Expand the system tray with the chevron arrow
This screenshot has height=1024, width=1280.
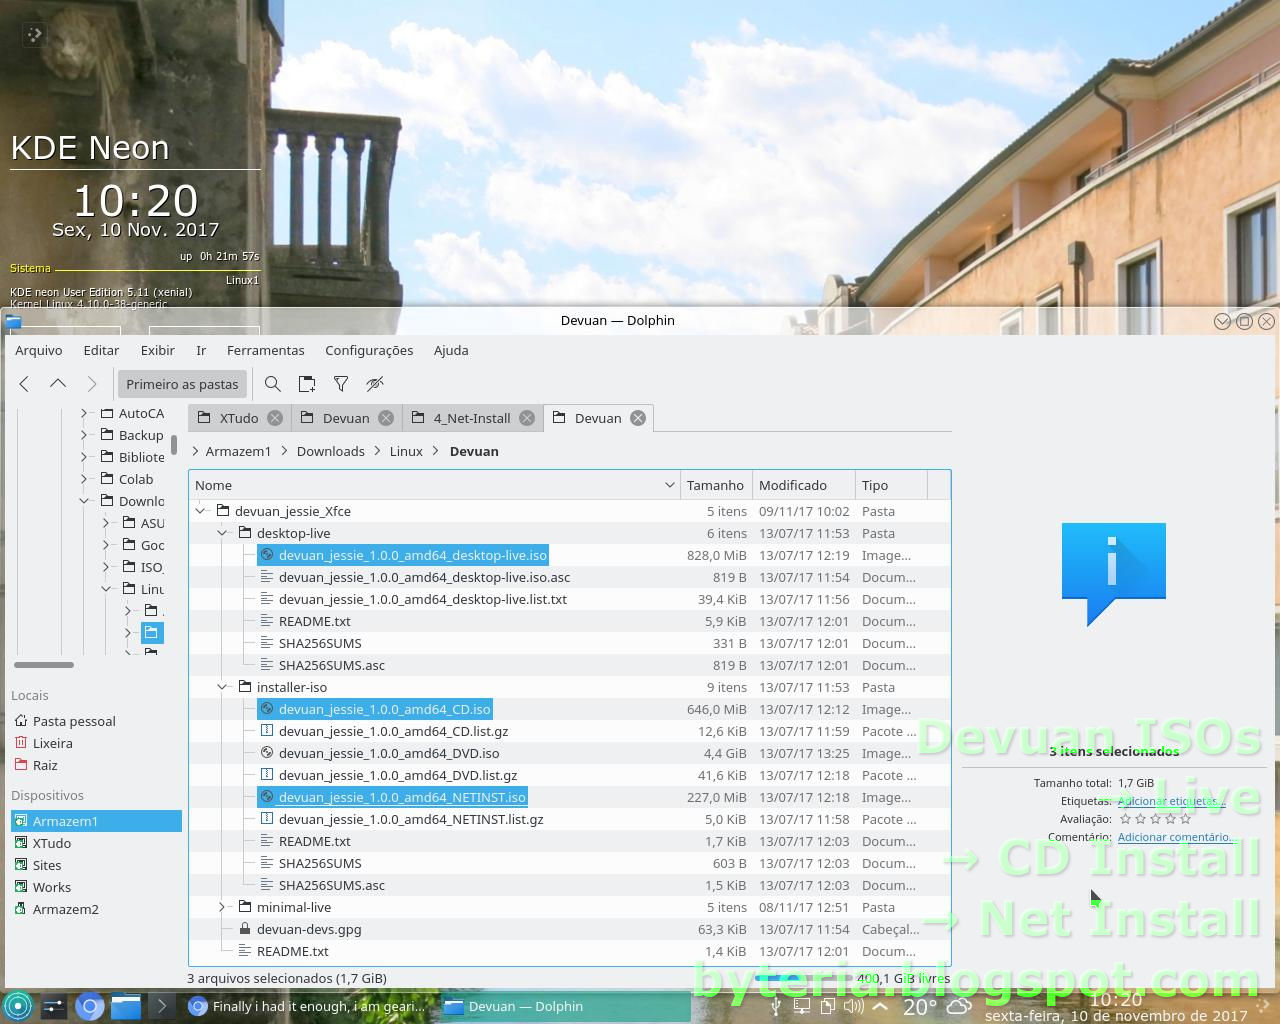[878, 1007]
